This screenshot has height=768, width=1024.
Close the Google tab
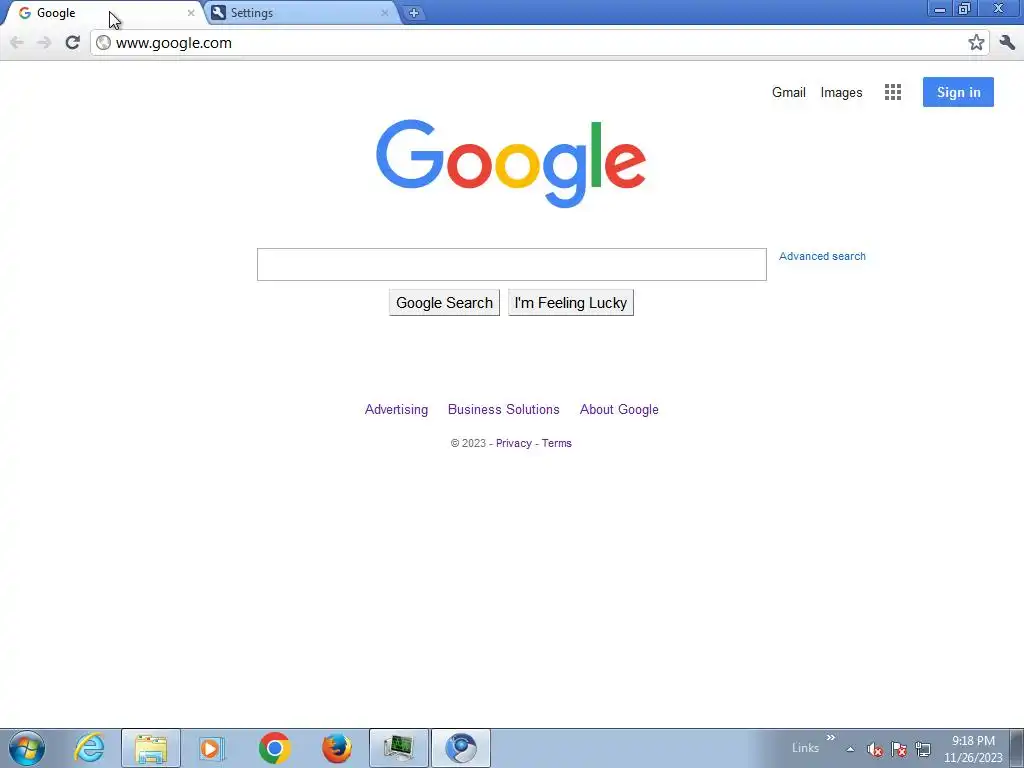pos(191,13)
